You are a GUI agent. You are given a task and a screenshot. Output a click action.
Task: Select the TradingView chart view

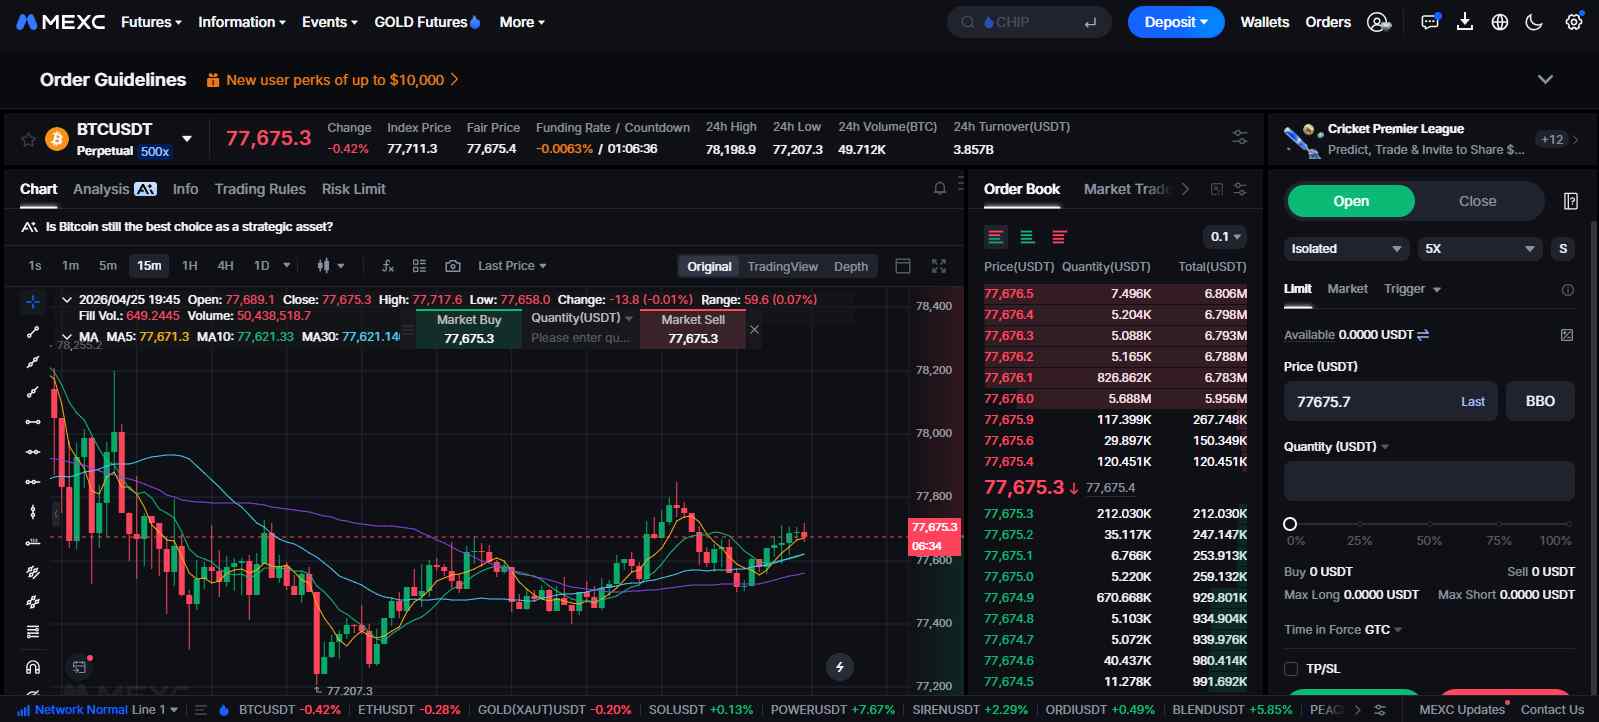pos(783,266)
